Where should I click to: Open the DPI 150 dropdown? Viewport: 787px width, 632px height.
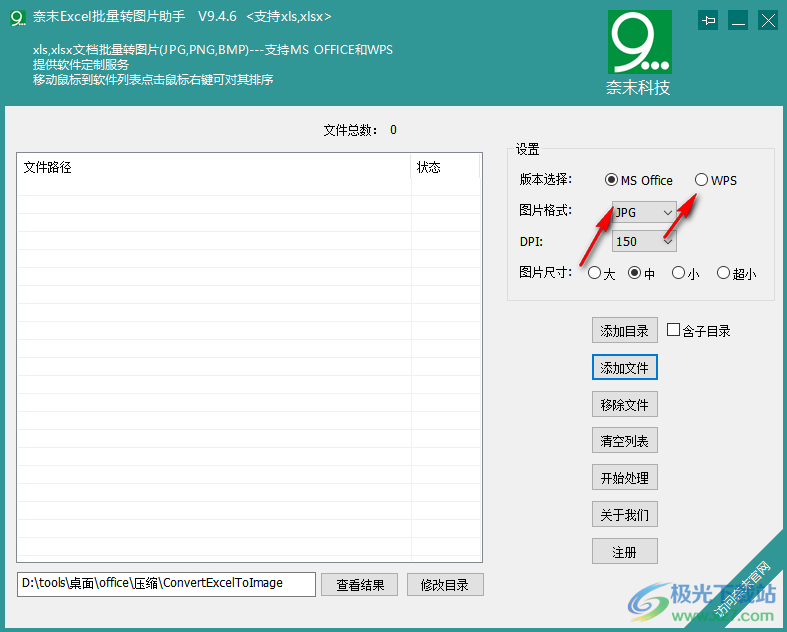[x=644, y=241]
